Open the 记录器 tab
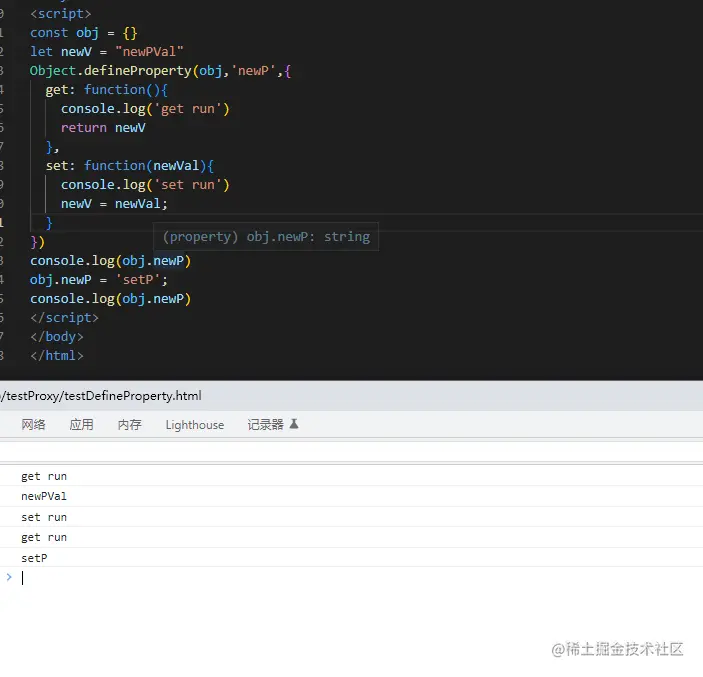Screen dimensions: 703x677 coord(265,424)
